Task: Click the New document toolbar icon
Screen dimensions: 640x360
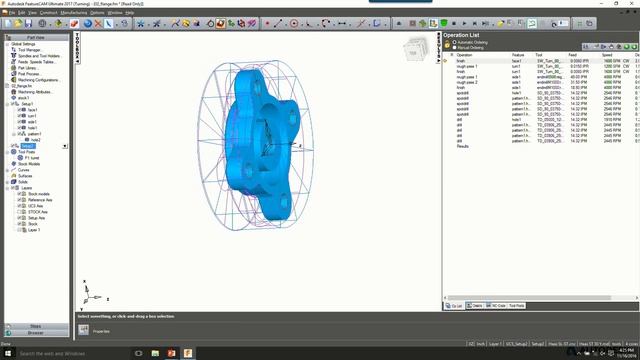Action: click(8, 24)
